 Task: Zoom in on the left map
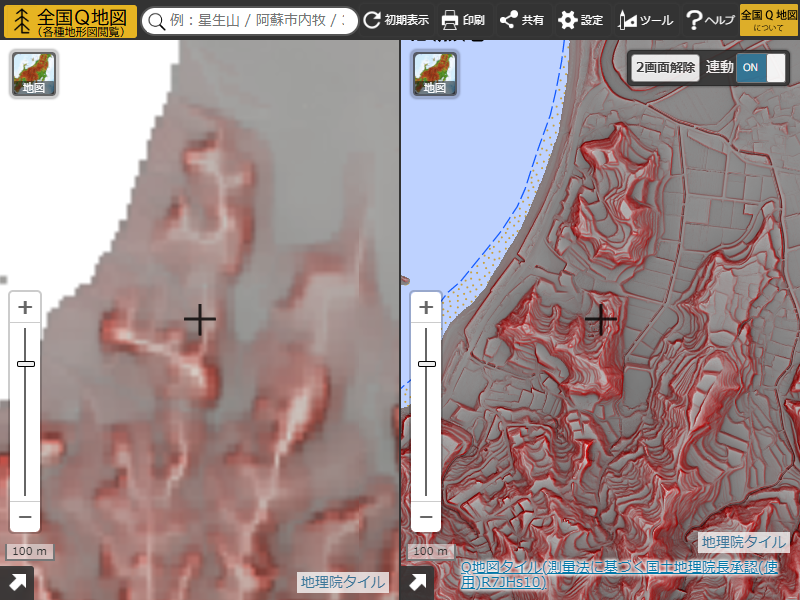[25, 307]
